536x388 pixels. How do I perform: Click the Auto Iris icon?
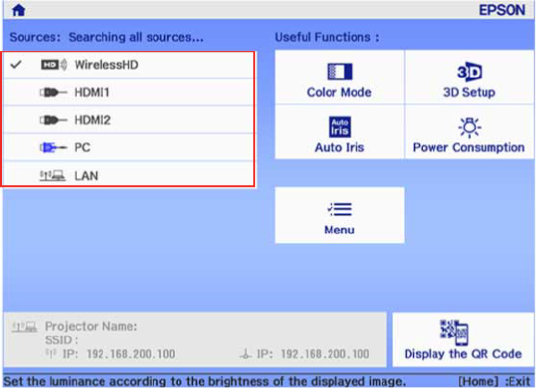click(x=339, y=127)
